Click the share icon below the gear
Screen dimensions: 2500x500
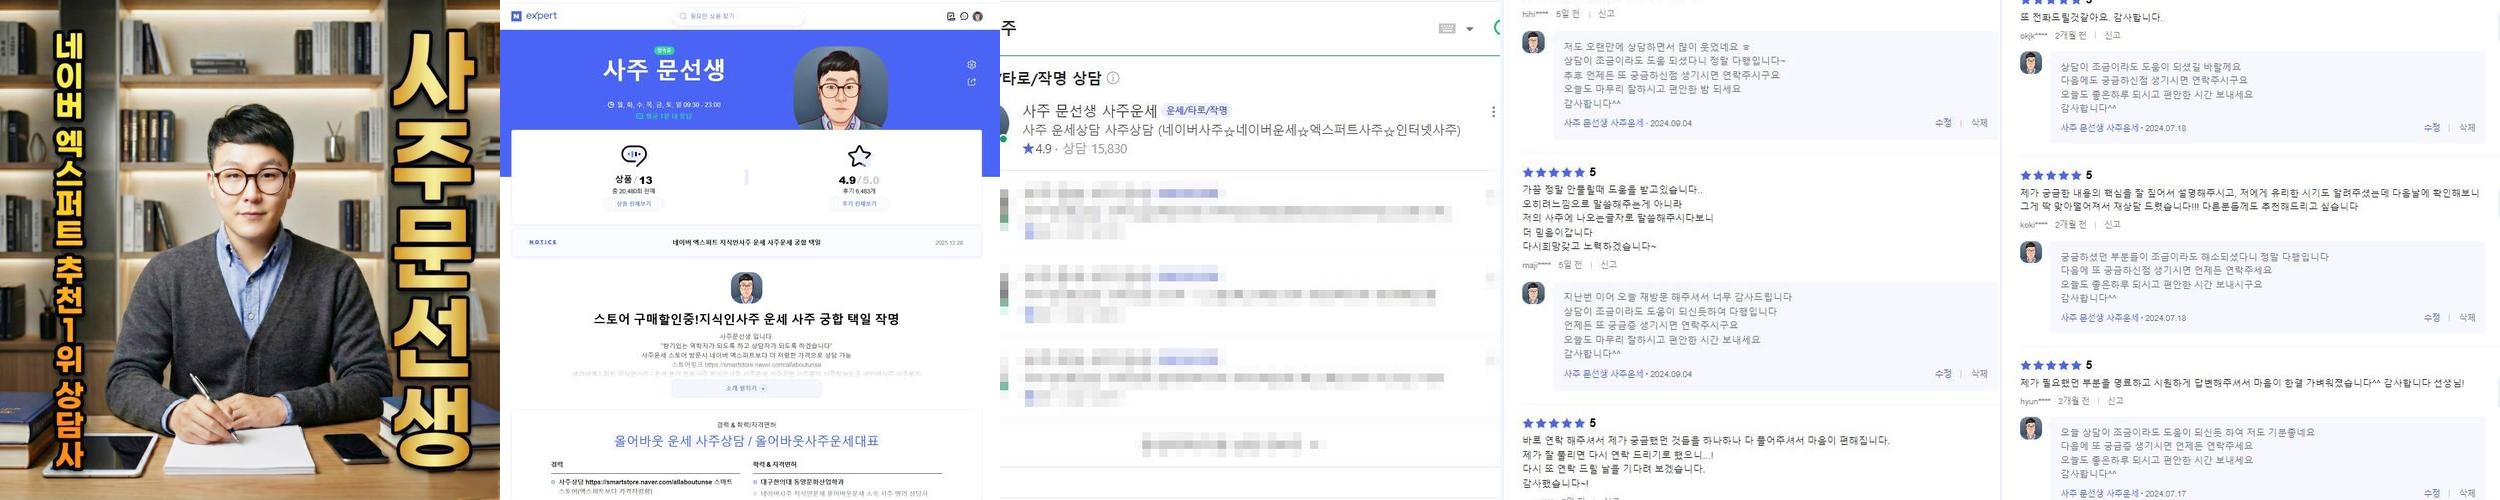coord(971,82)
